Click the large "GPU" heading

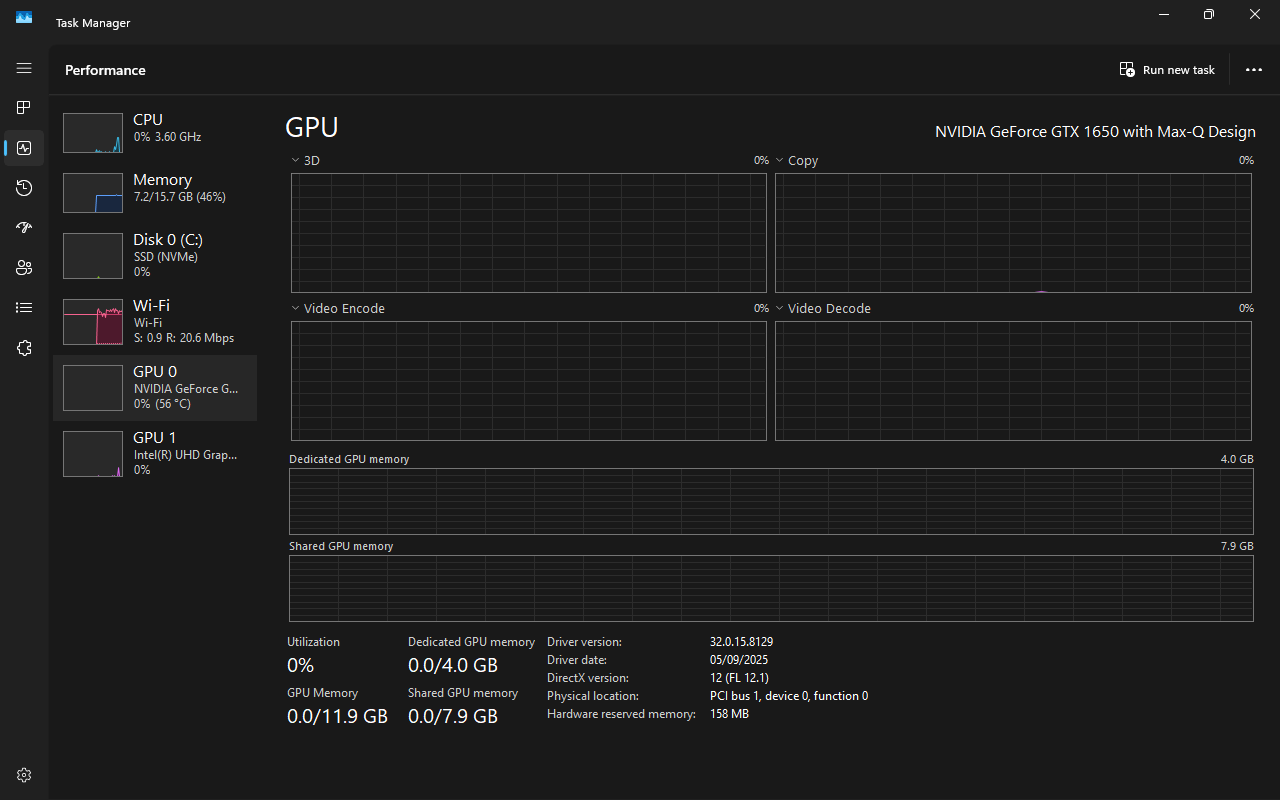point(312,127)
